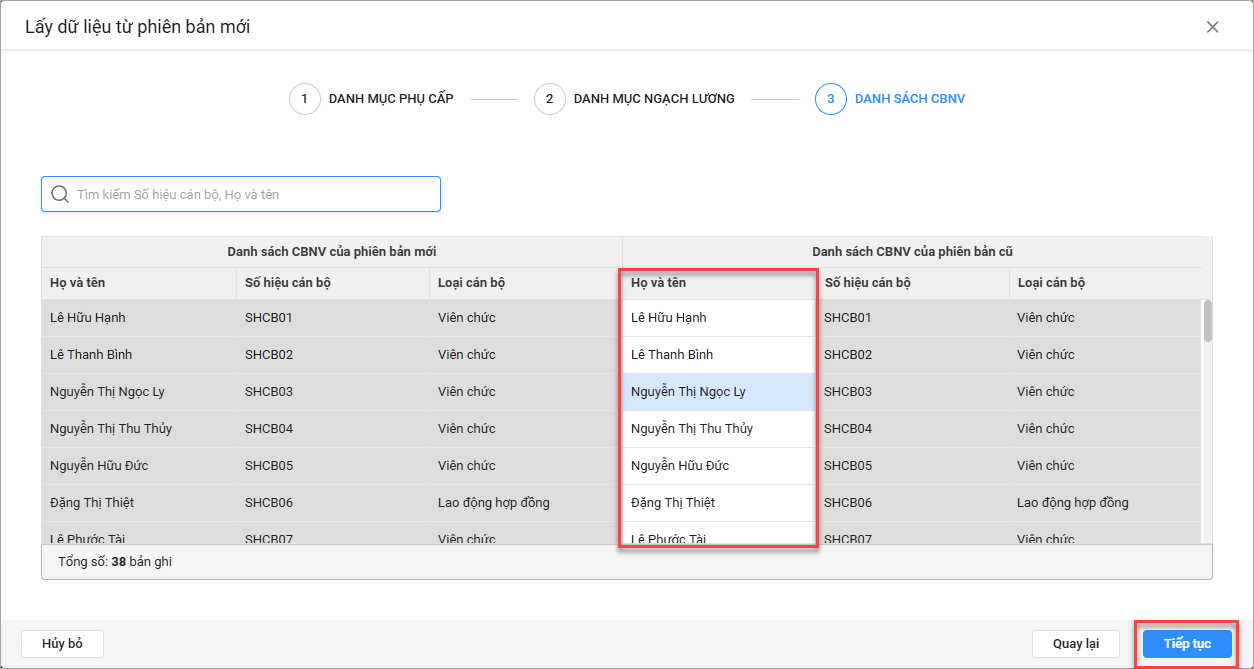The height and width of the screenshot is (669, 1254).
Task: Click the search magnifier icon
Action: 60,194
